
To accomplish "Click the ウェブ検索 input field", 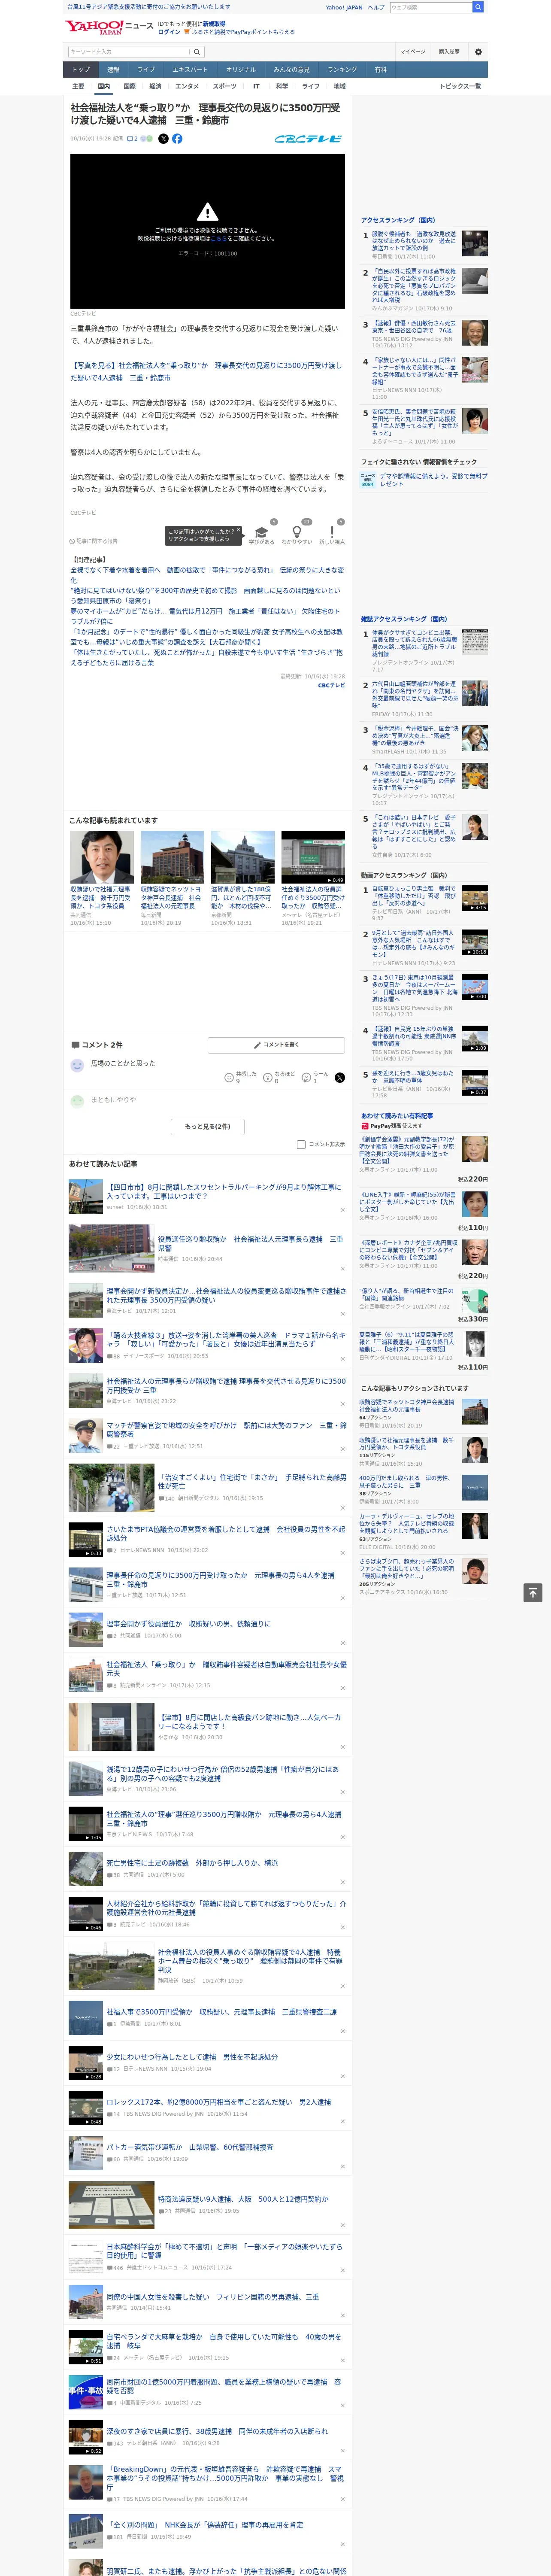I will (x=431, y=7).
